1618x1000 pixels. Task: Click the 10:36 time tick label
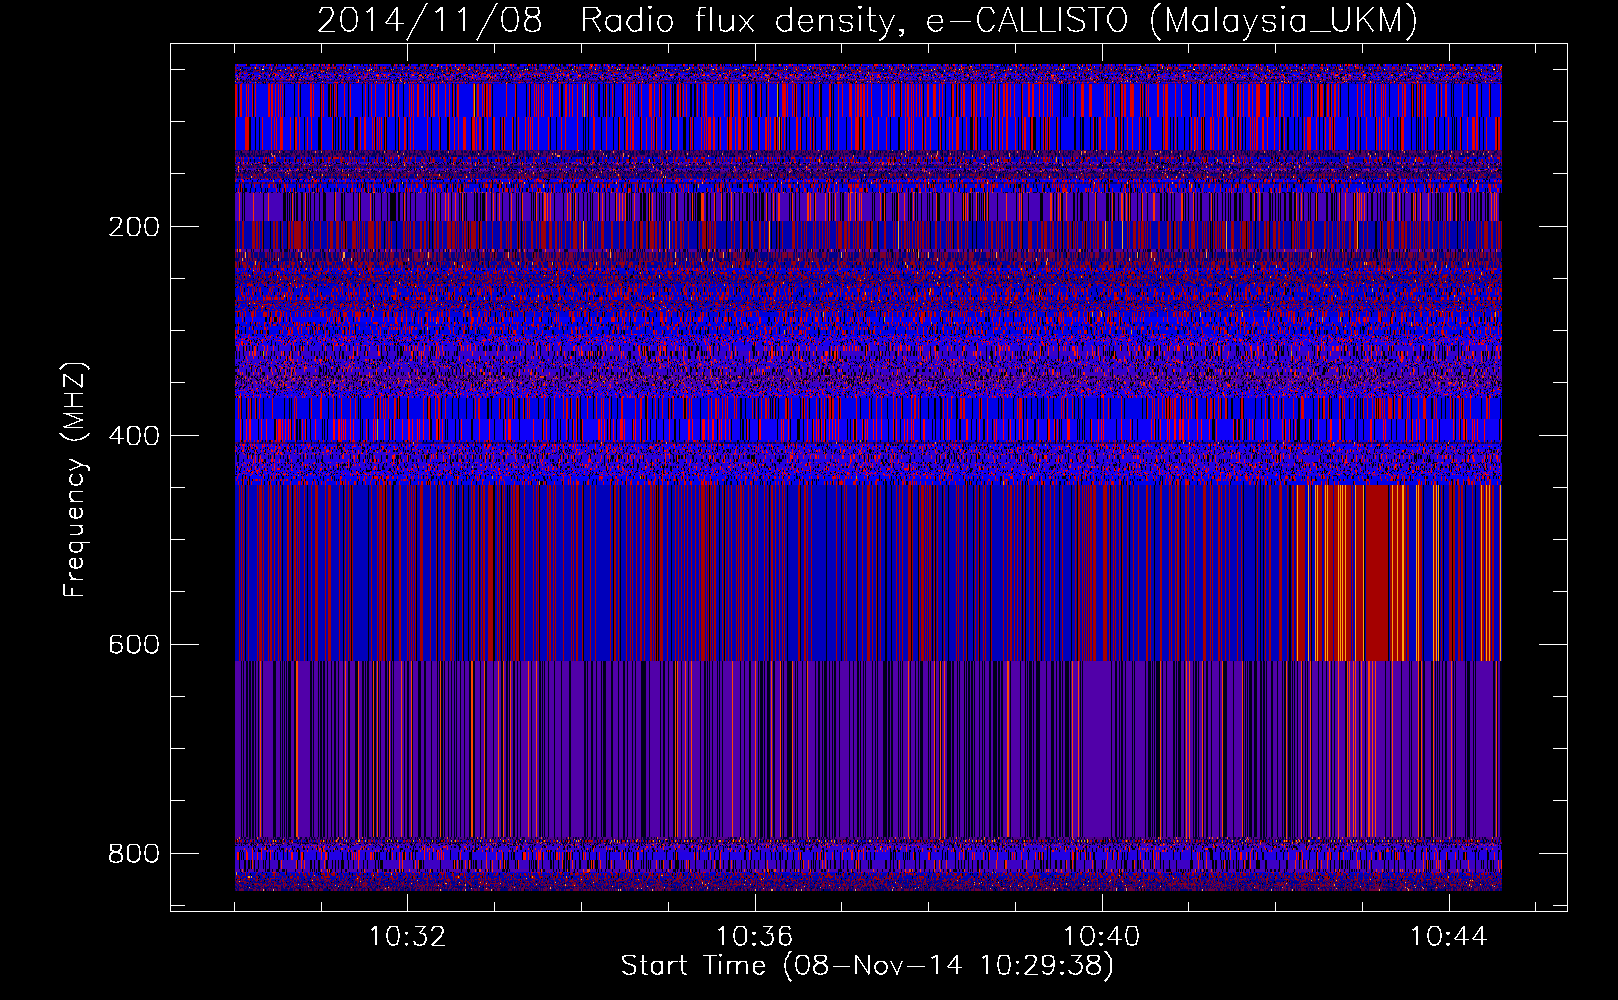tap(755, 937)
